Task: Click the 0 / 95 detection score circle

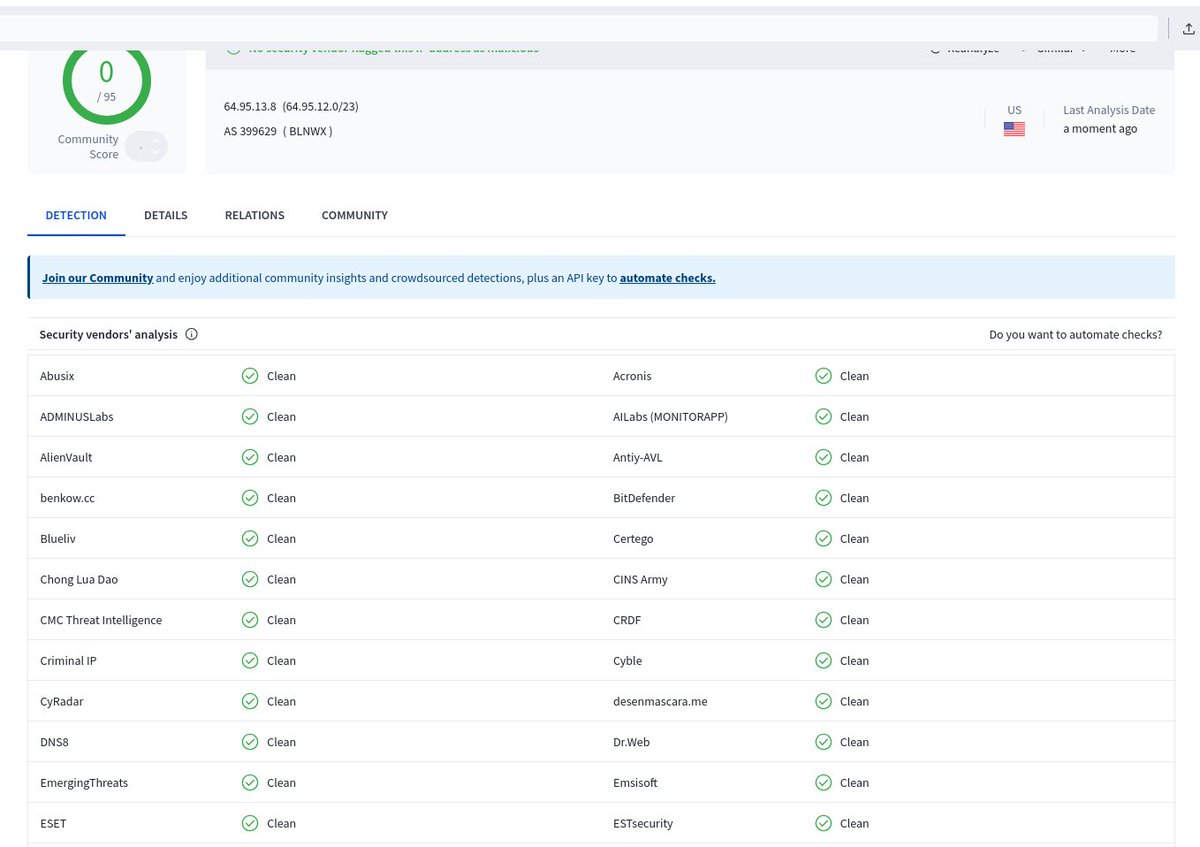Action: (106, 80)
